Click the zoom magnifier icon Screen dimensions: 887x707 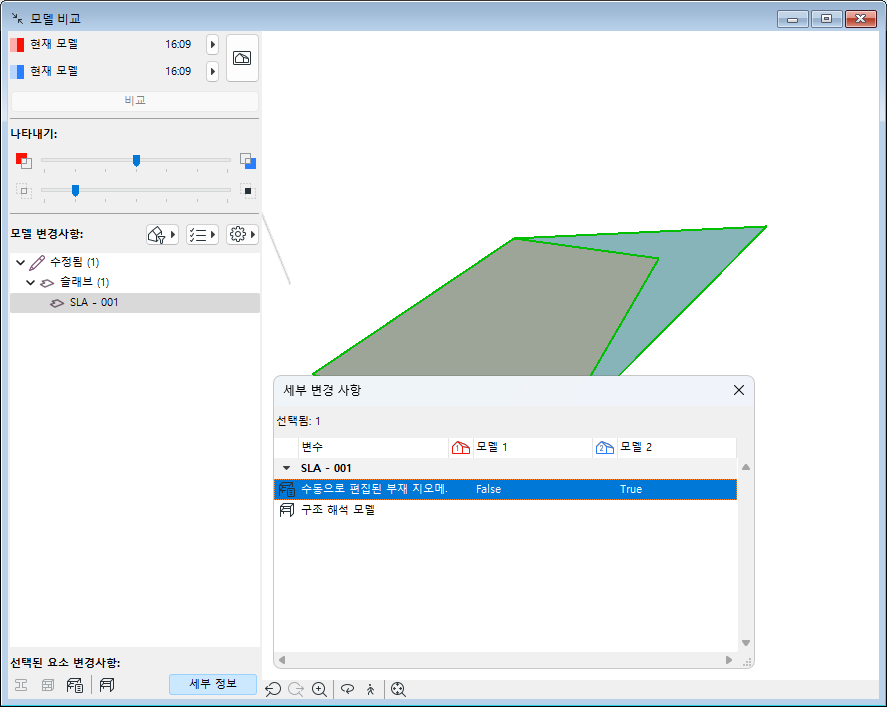click(320, 689)
